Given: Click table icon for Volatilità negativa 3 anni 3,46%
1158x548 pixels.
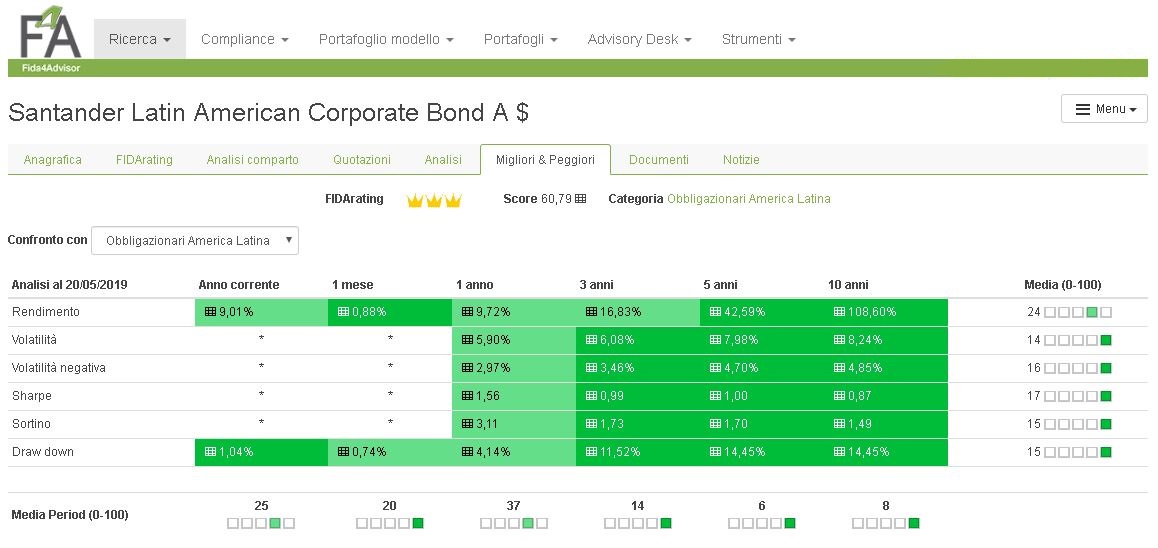Looking at the screenshot, I should pyautogui.click(x=592, y=368).
